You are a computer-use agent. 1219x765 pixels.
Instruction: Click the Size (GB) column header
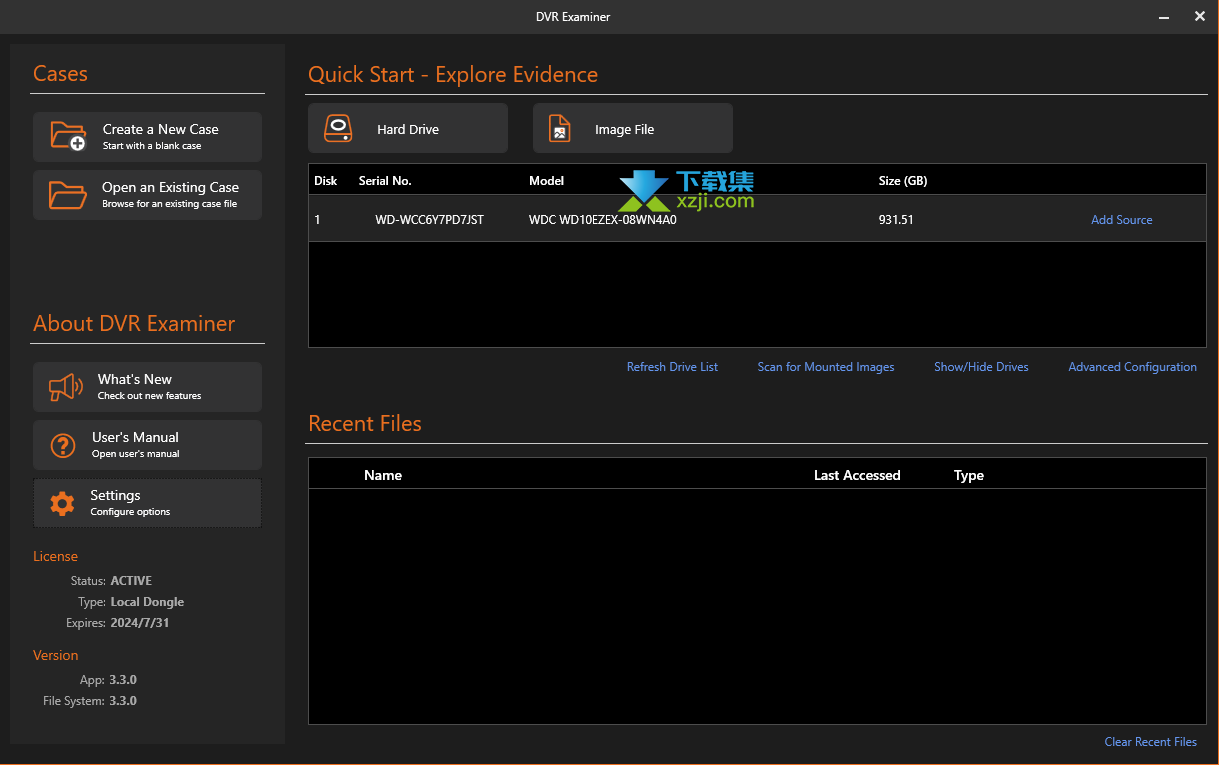pos(903,181)
